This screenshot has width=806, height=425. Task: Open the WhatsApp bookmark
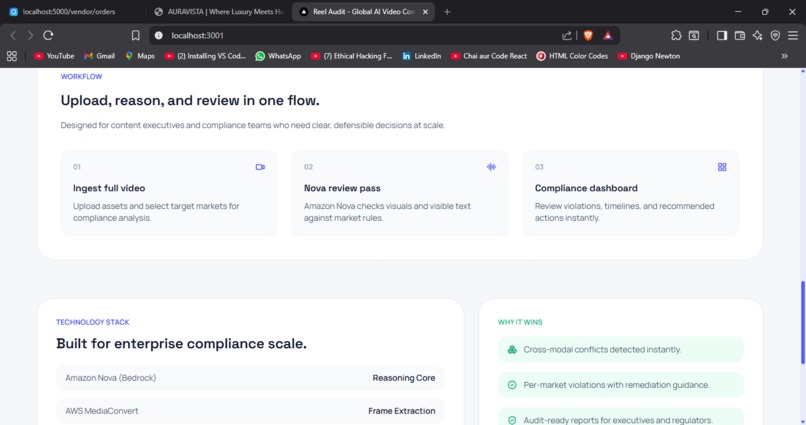[278, 56]
